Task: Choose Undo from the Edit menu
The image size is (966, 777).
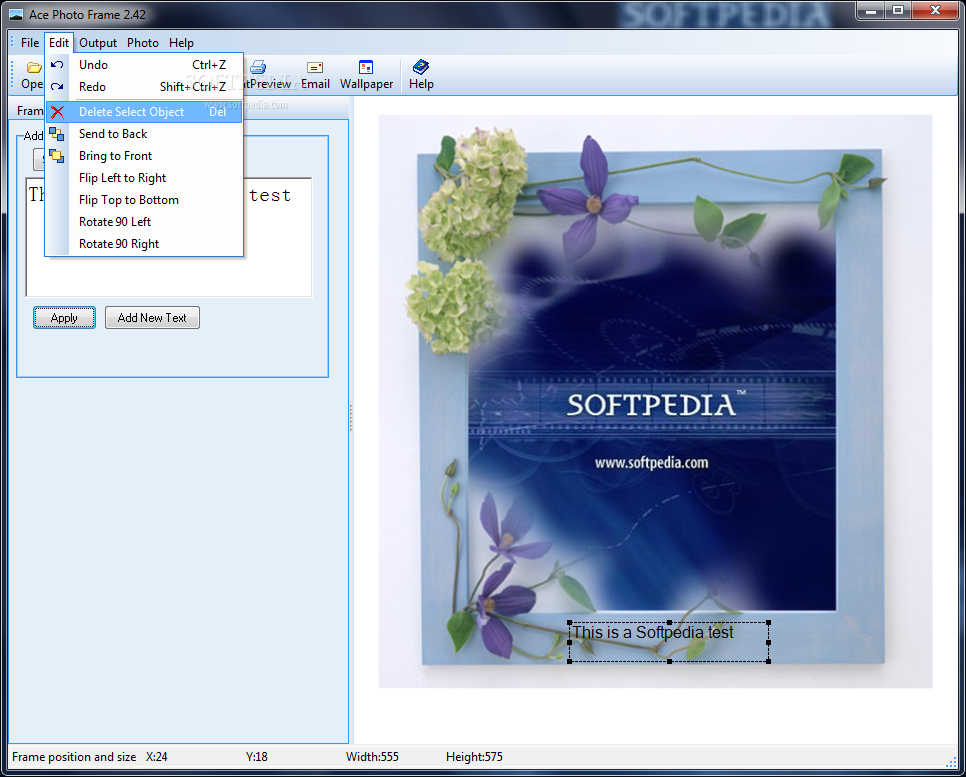Action: click(144, 65)
